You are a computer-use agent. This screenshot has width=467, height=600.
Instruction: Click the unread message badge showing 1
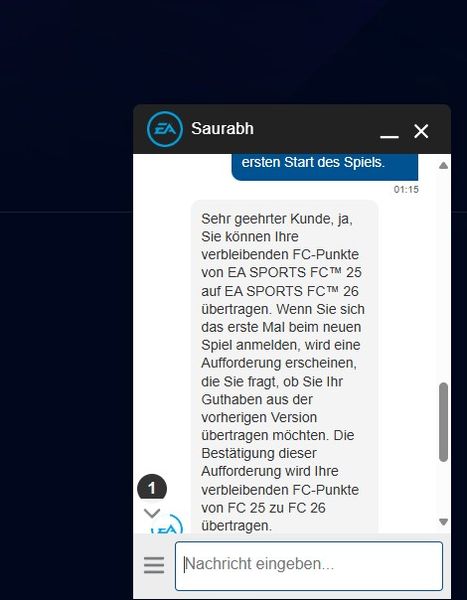[152, 488]
